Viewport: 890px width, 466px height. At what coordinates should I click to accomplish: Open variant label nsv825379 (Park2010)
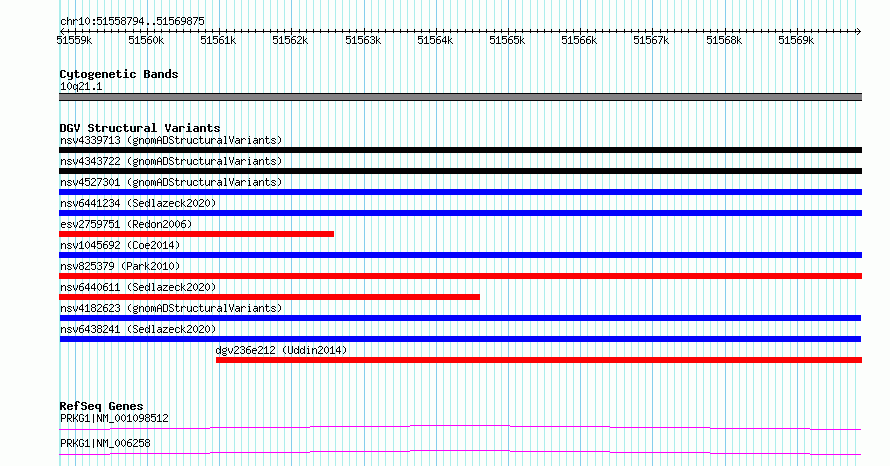(x=120, y=266)
